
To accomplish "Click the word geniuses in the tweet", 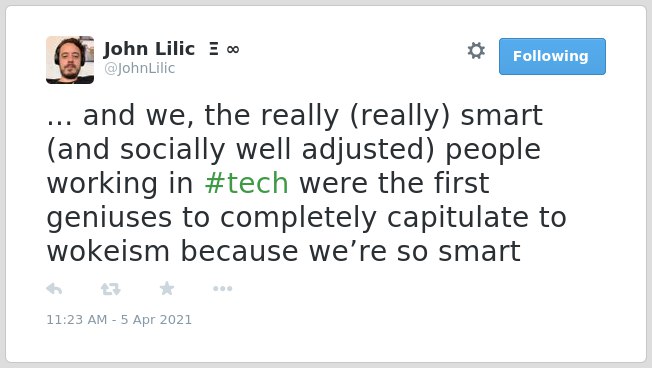I will 109,219.
